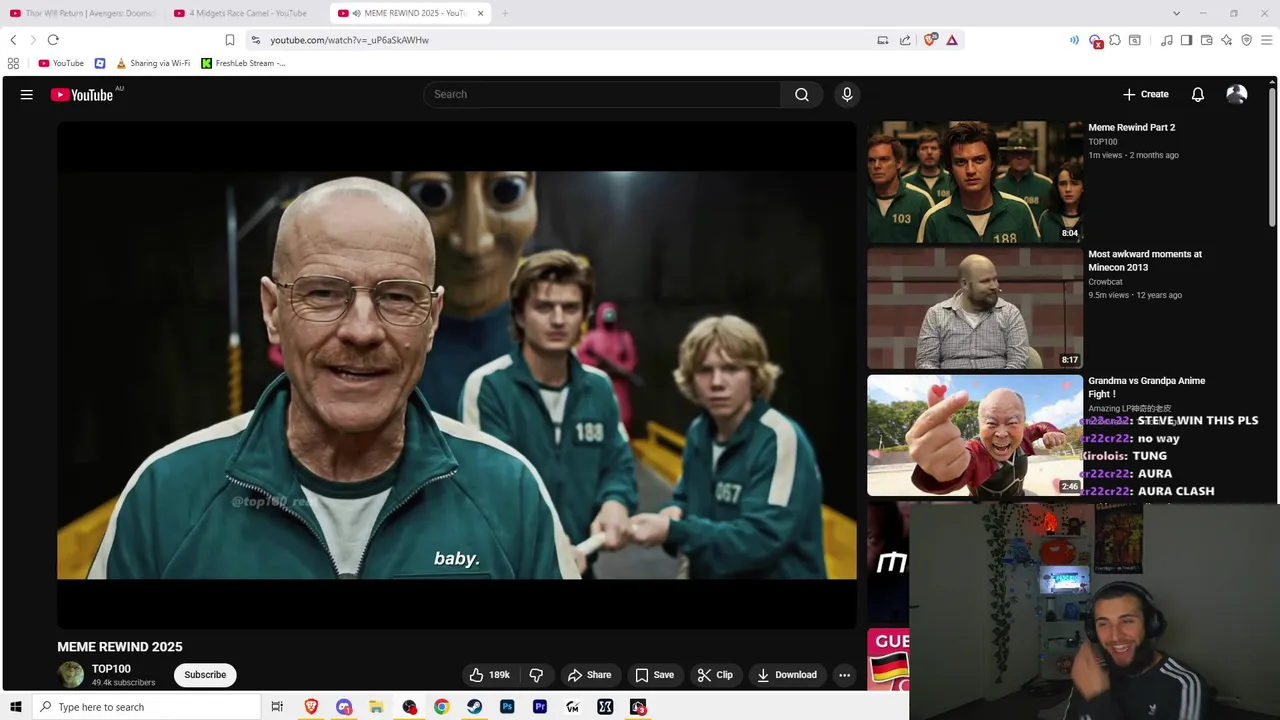The height and width of the screenshot is (720, 1280).
Task: Save the video with Save button
Action: point(655,675)
